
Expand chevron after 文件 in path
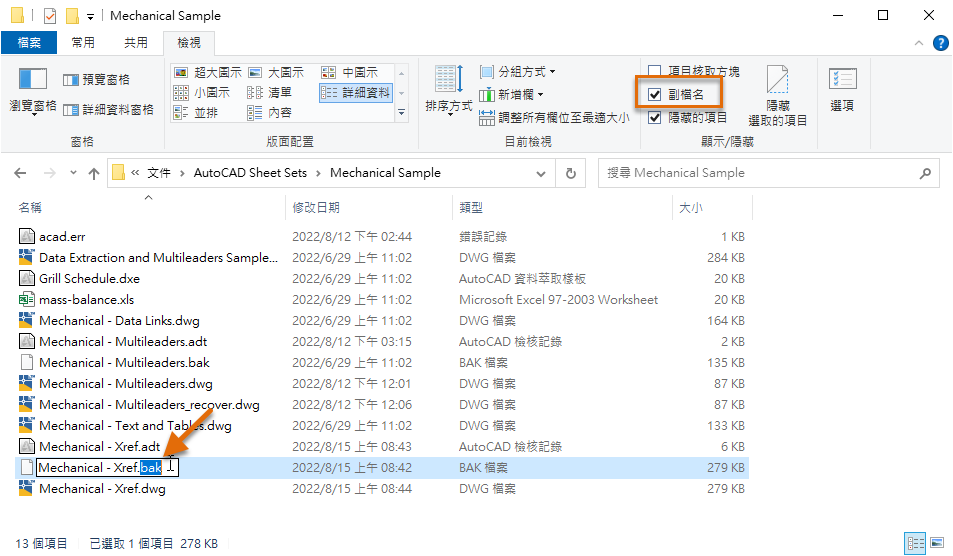coord(182,173)
